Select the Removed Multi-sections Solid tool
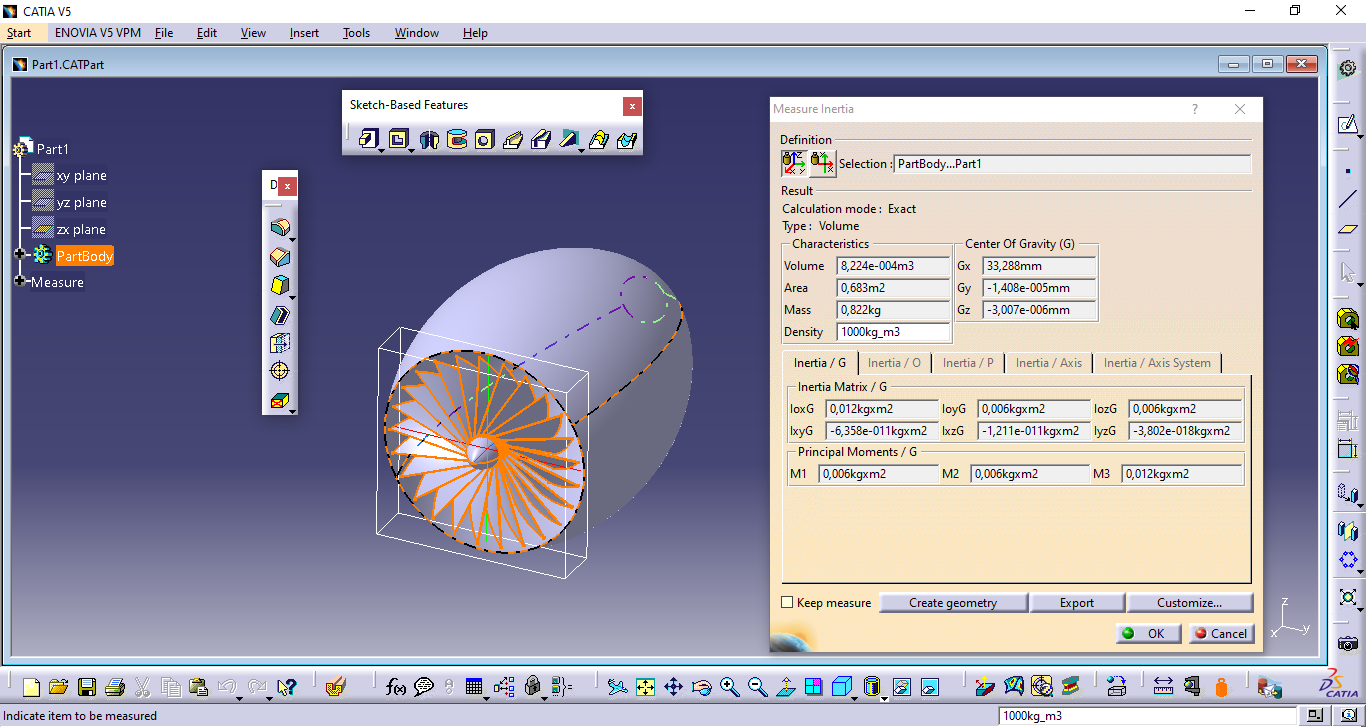This screenshot has width=1366, height=727. click(x=626, y=139)
